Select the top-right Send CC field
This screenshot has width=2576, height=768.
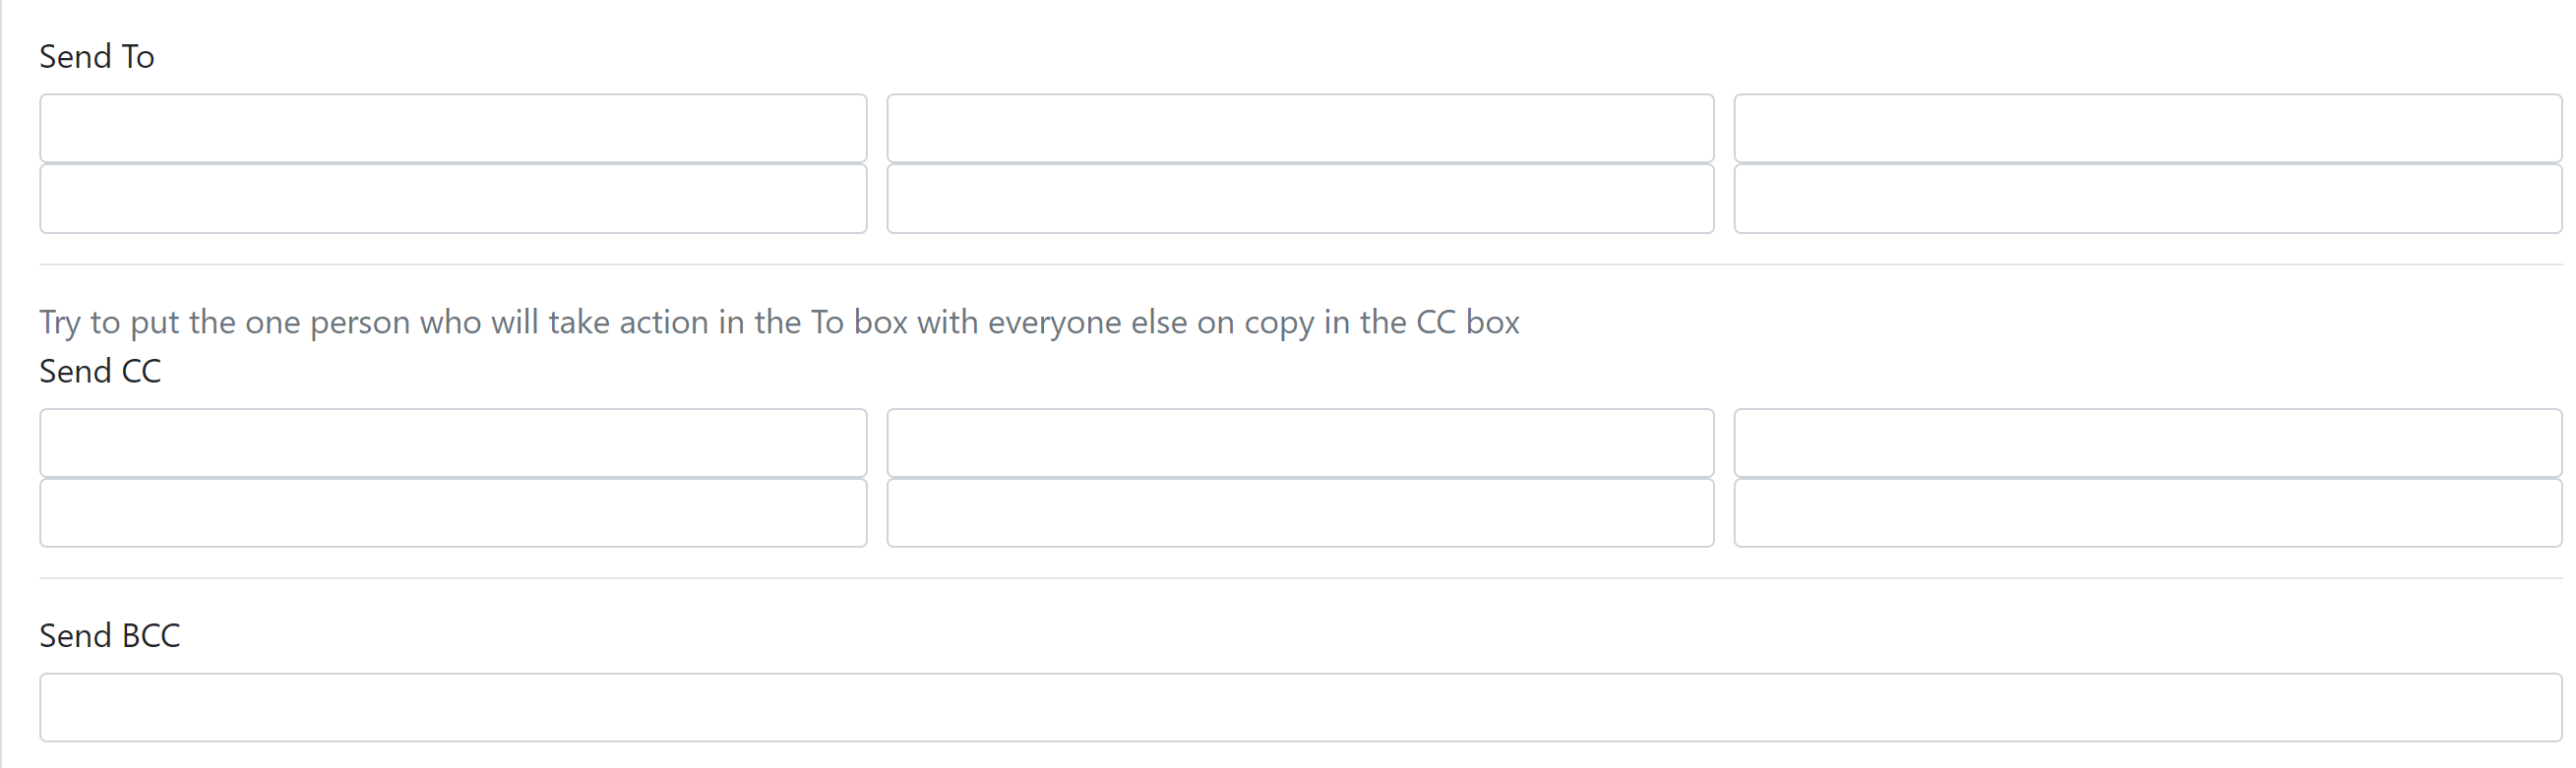tap(2147, 442)
